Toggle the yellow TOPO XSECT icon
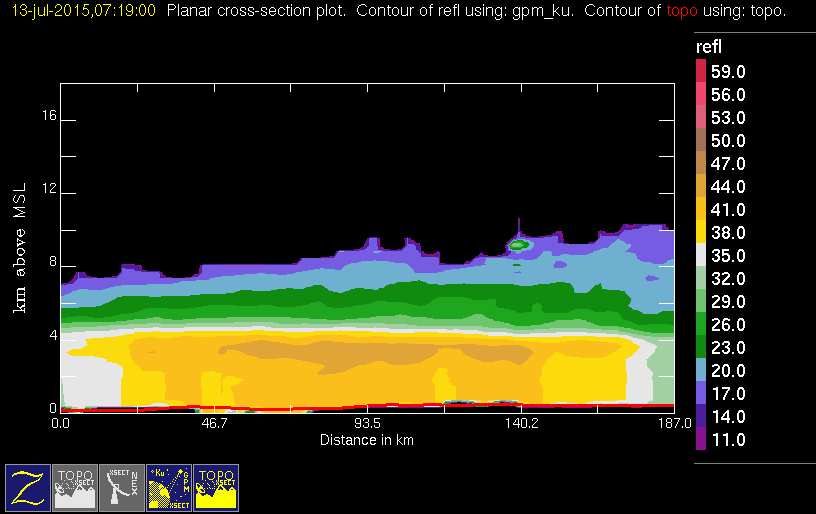816x514 pixels. 216,487
